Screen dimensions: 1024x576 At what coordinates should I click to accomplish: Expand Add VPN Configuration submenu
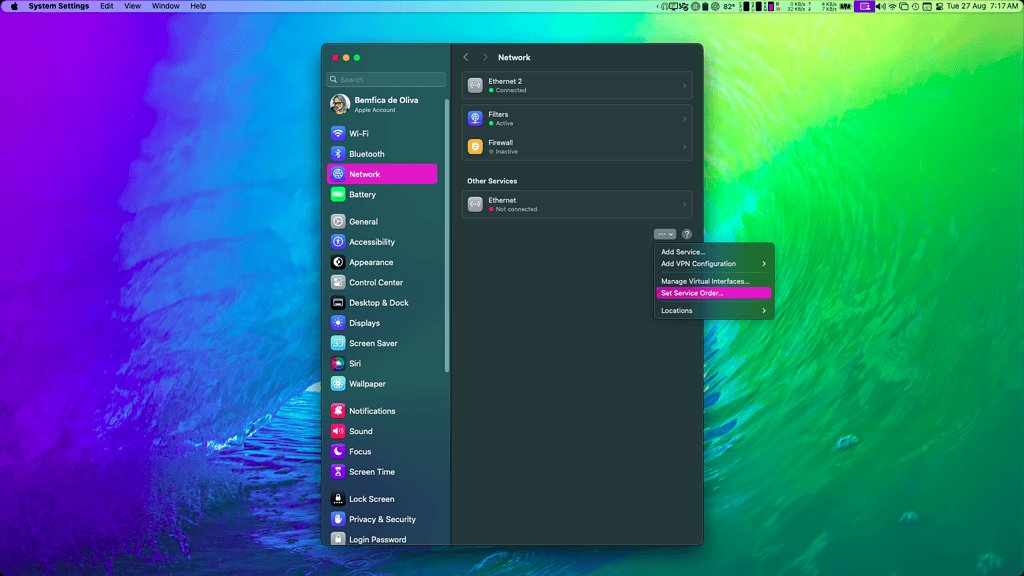pyautogui.click(x=714, y=264)
